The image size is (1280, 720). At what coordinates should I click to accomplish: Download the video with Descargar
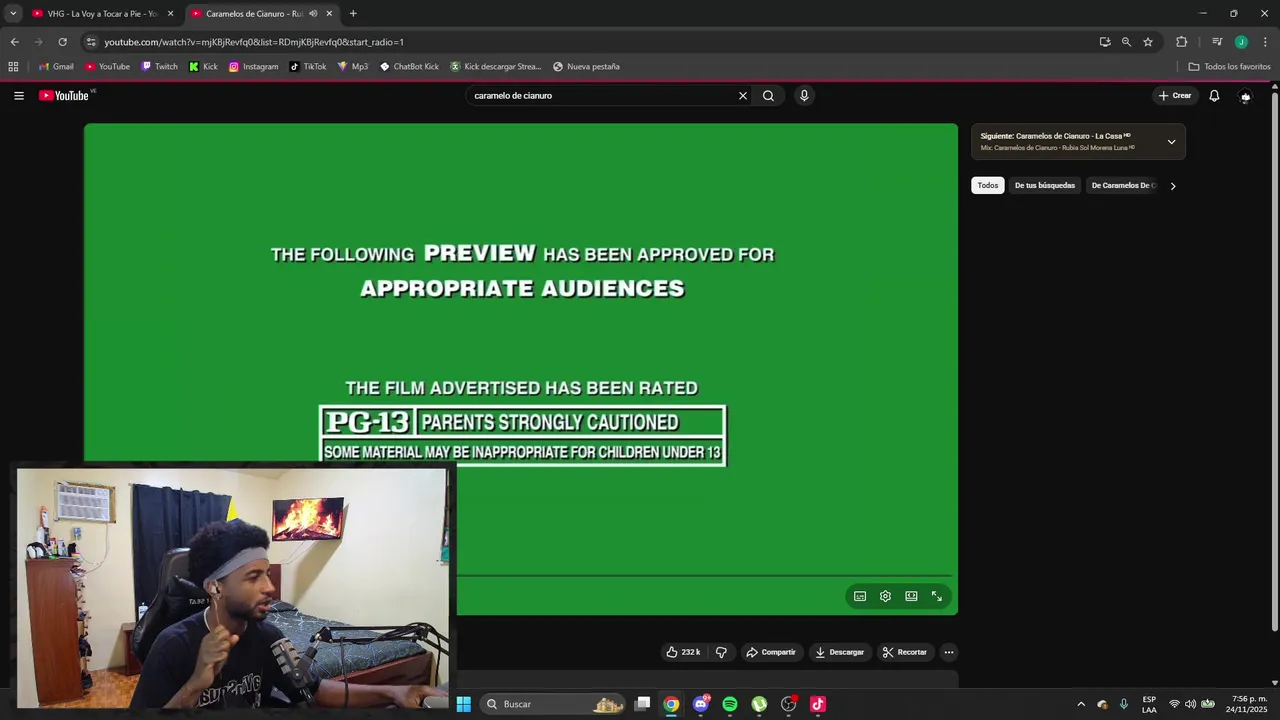point(839,652)
